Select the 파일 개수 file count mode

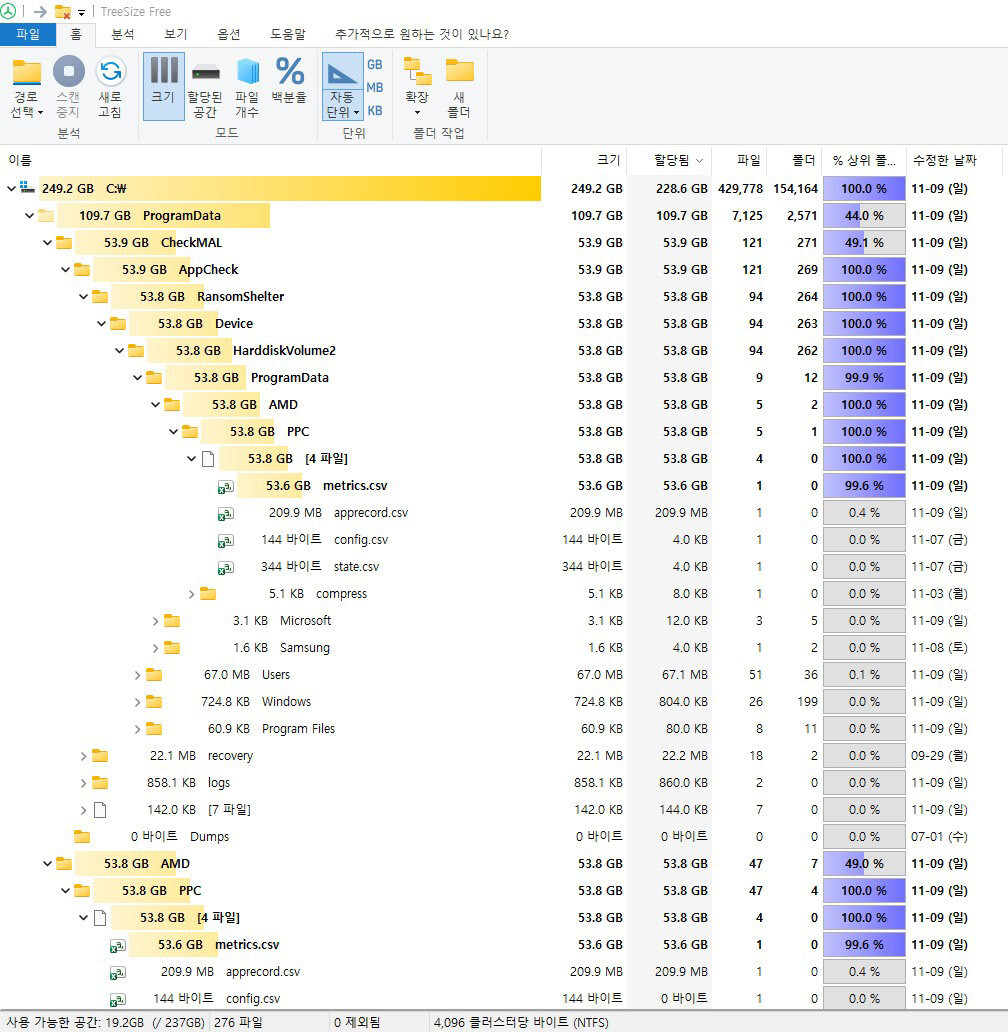(247, 86)
